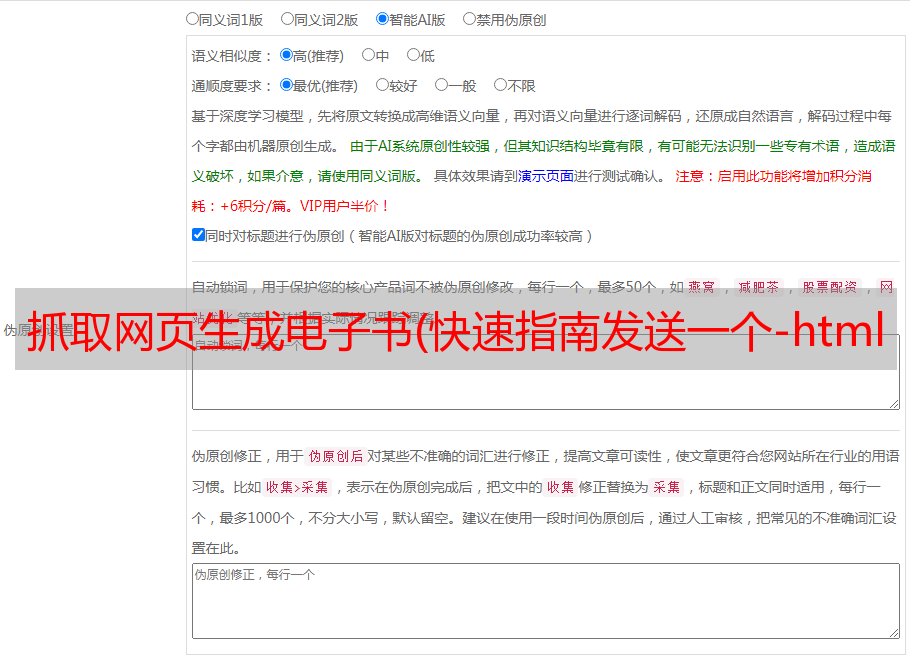
Task: Click the red 注意：启用此功能将增加积分消 text
Action: pos(773,176)
